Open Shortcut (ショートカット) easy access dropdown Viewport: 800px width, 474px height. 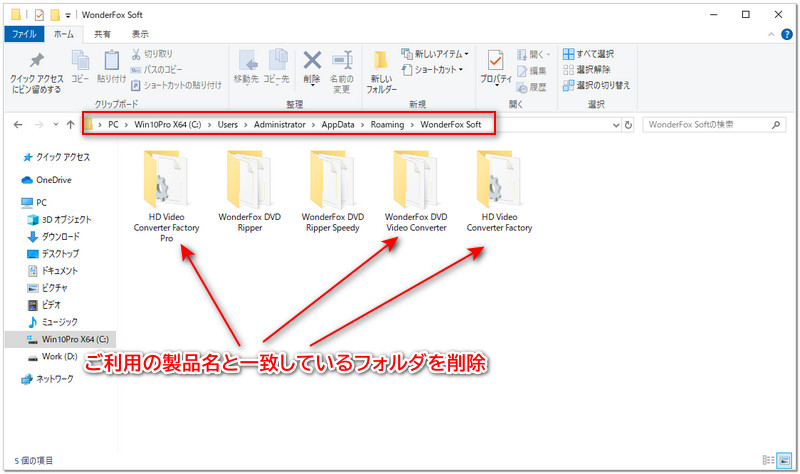pyautogui.click(x=433, y=69)
